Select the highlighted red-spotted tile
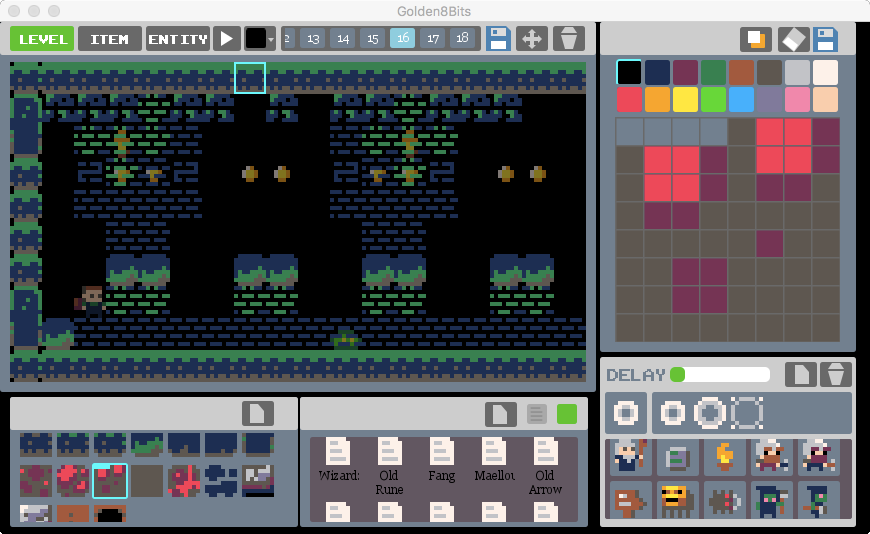The width and height of the screenshot is (870, 534). pos(110,481)
